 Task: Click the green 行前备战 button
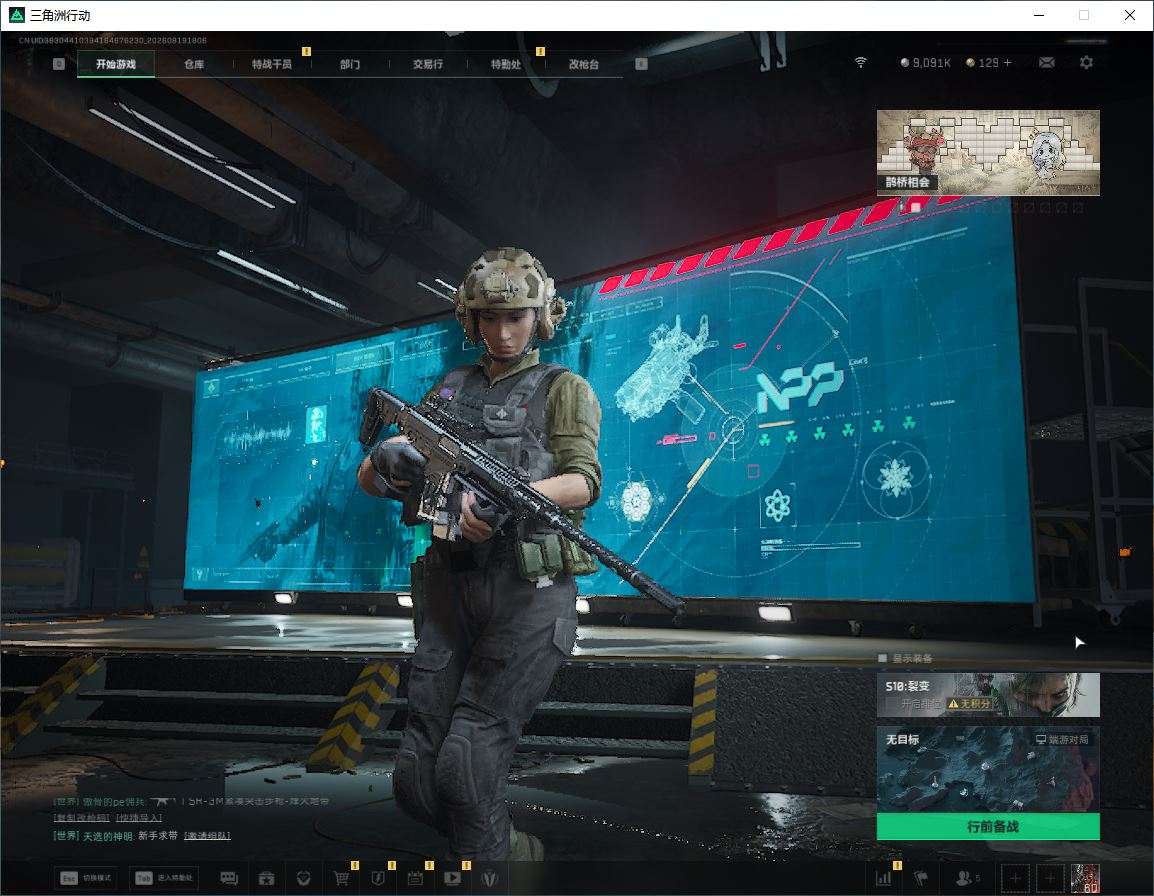[988, 826]
